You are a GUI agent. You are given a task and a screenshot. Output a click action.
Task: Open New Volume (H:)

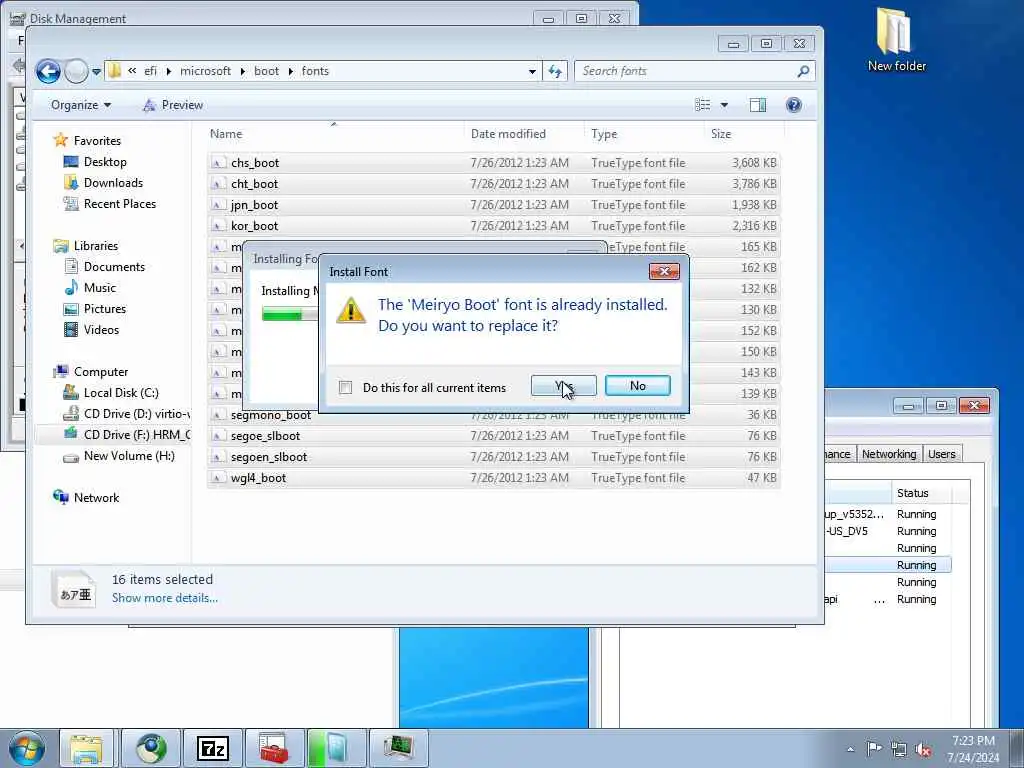tap(129, 456)
